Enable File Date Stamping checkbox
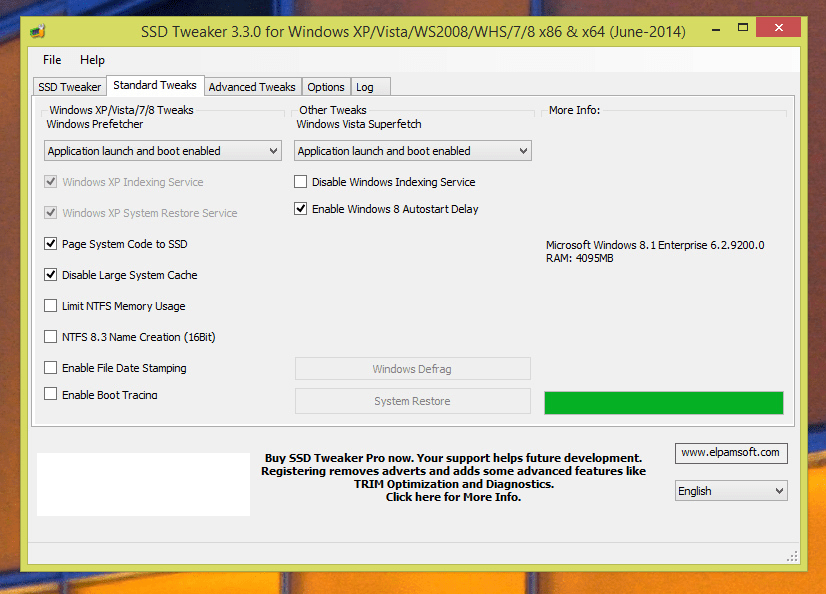 point(51,368)
